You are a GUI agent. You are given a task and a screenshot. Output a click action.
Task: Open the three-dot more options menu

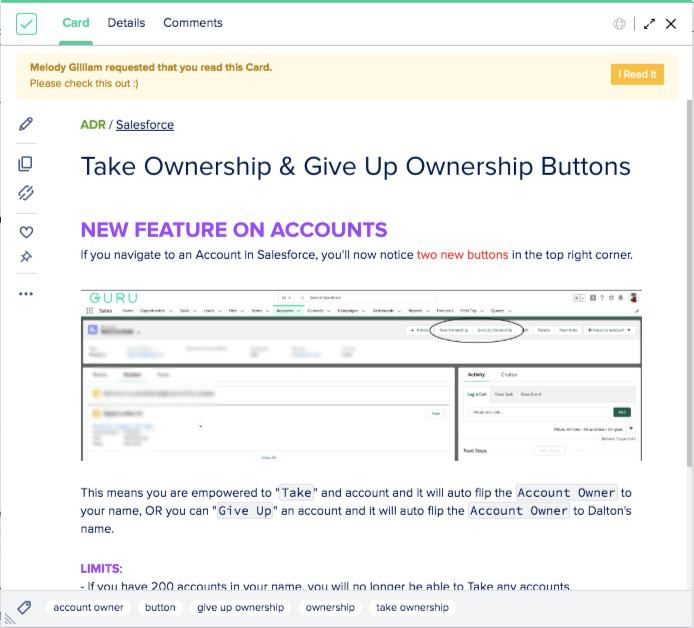tap(26, 294)
